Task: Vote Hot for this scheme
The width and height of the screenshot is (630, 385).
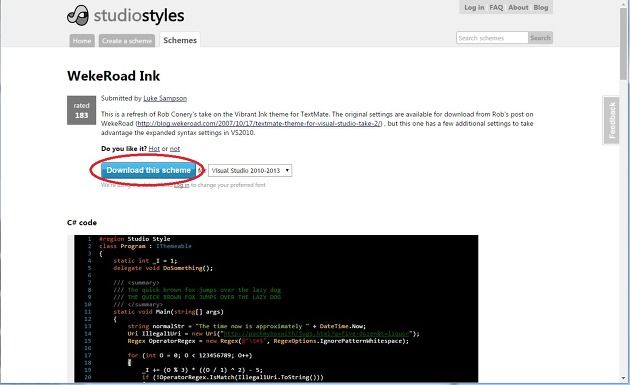Action: [x=154, y=149]
